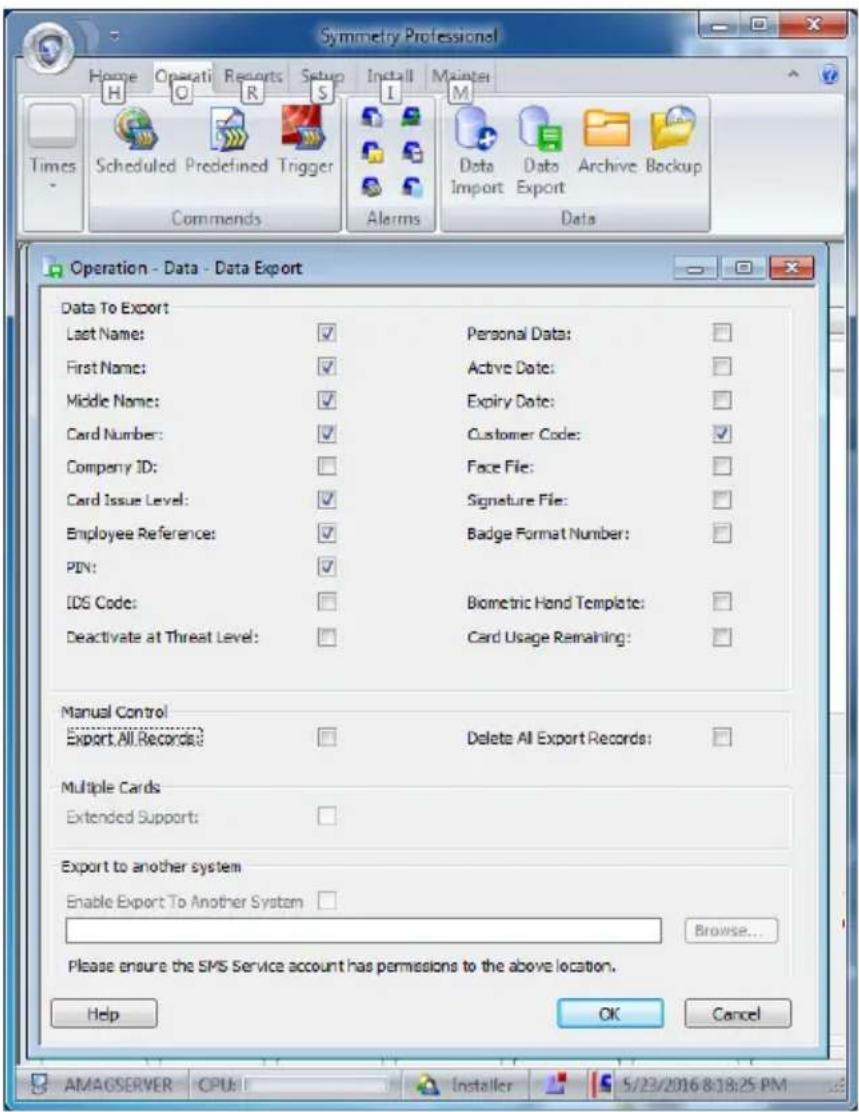
Task: Check the Export All Records box
Action: click(x=326, y=738)
